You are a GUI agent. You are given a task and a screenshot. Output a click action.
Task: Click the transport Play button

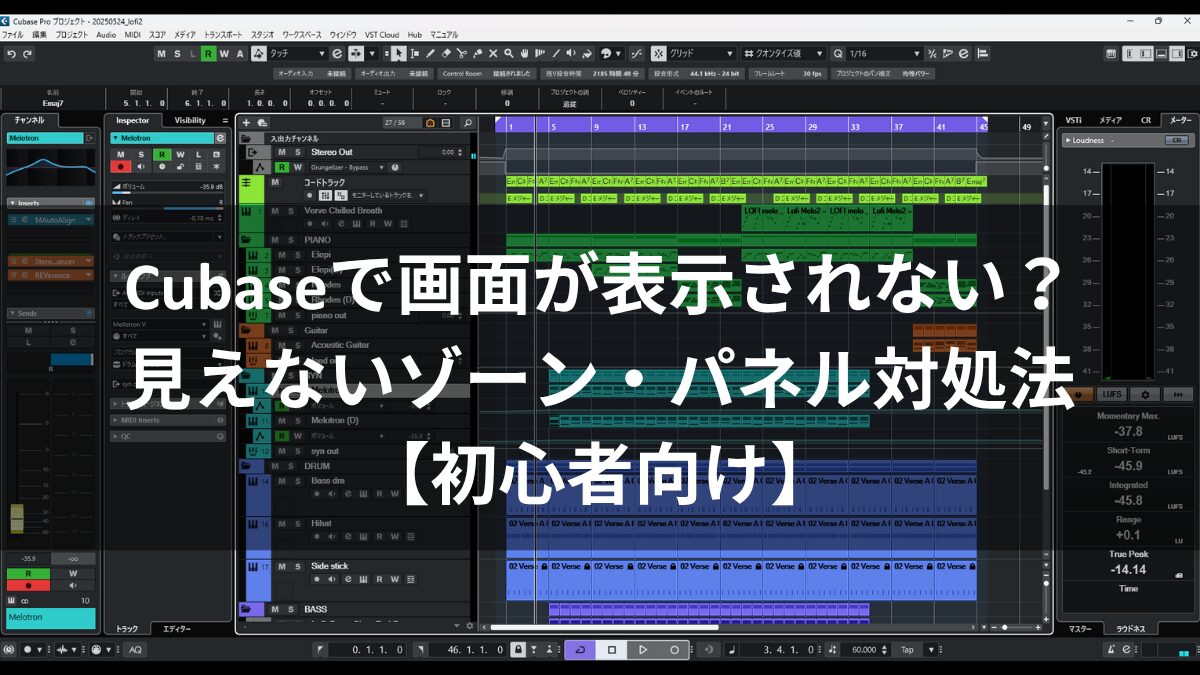click(x=643, y=650)
